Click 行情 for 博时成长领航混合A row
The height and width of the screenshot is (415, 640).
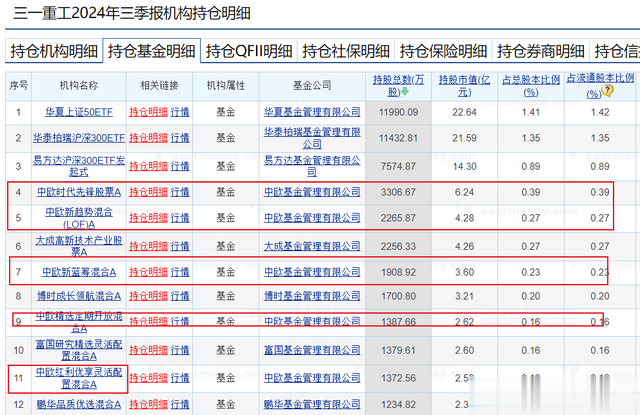pos(180,296)
